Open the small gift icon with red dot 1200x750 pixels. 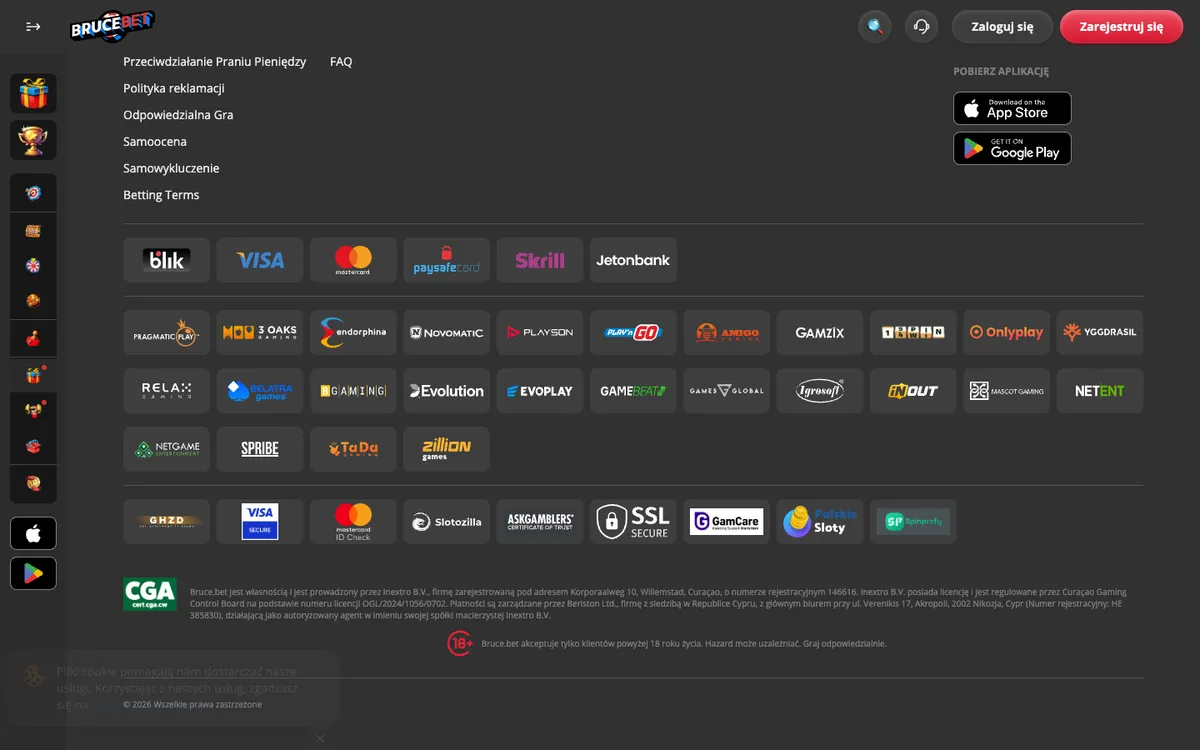coord(33,376)
